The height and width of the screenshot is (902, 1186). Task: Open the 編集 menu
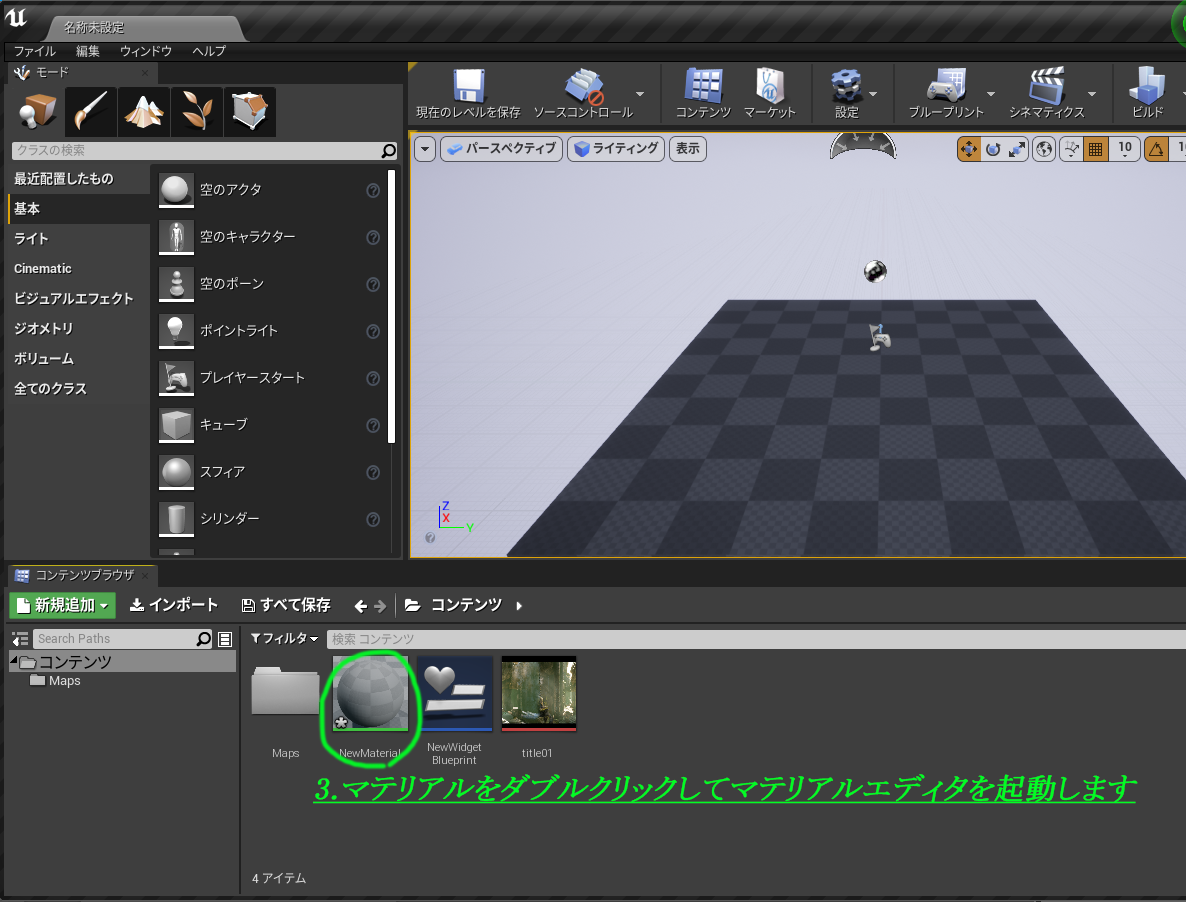point(88,51)
